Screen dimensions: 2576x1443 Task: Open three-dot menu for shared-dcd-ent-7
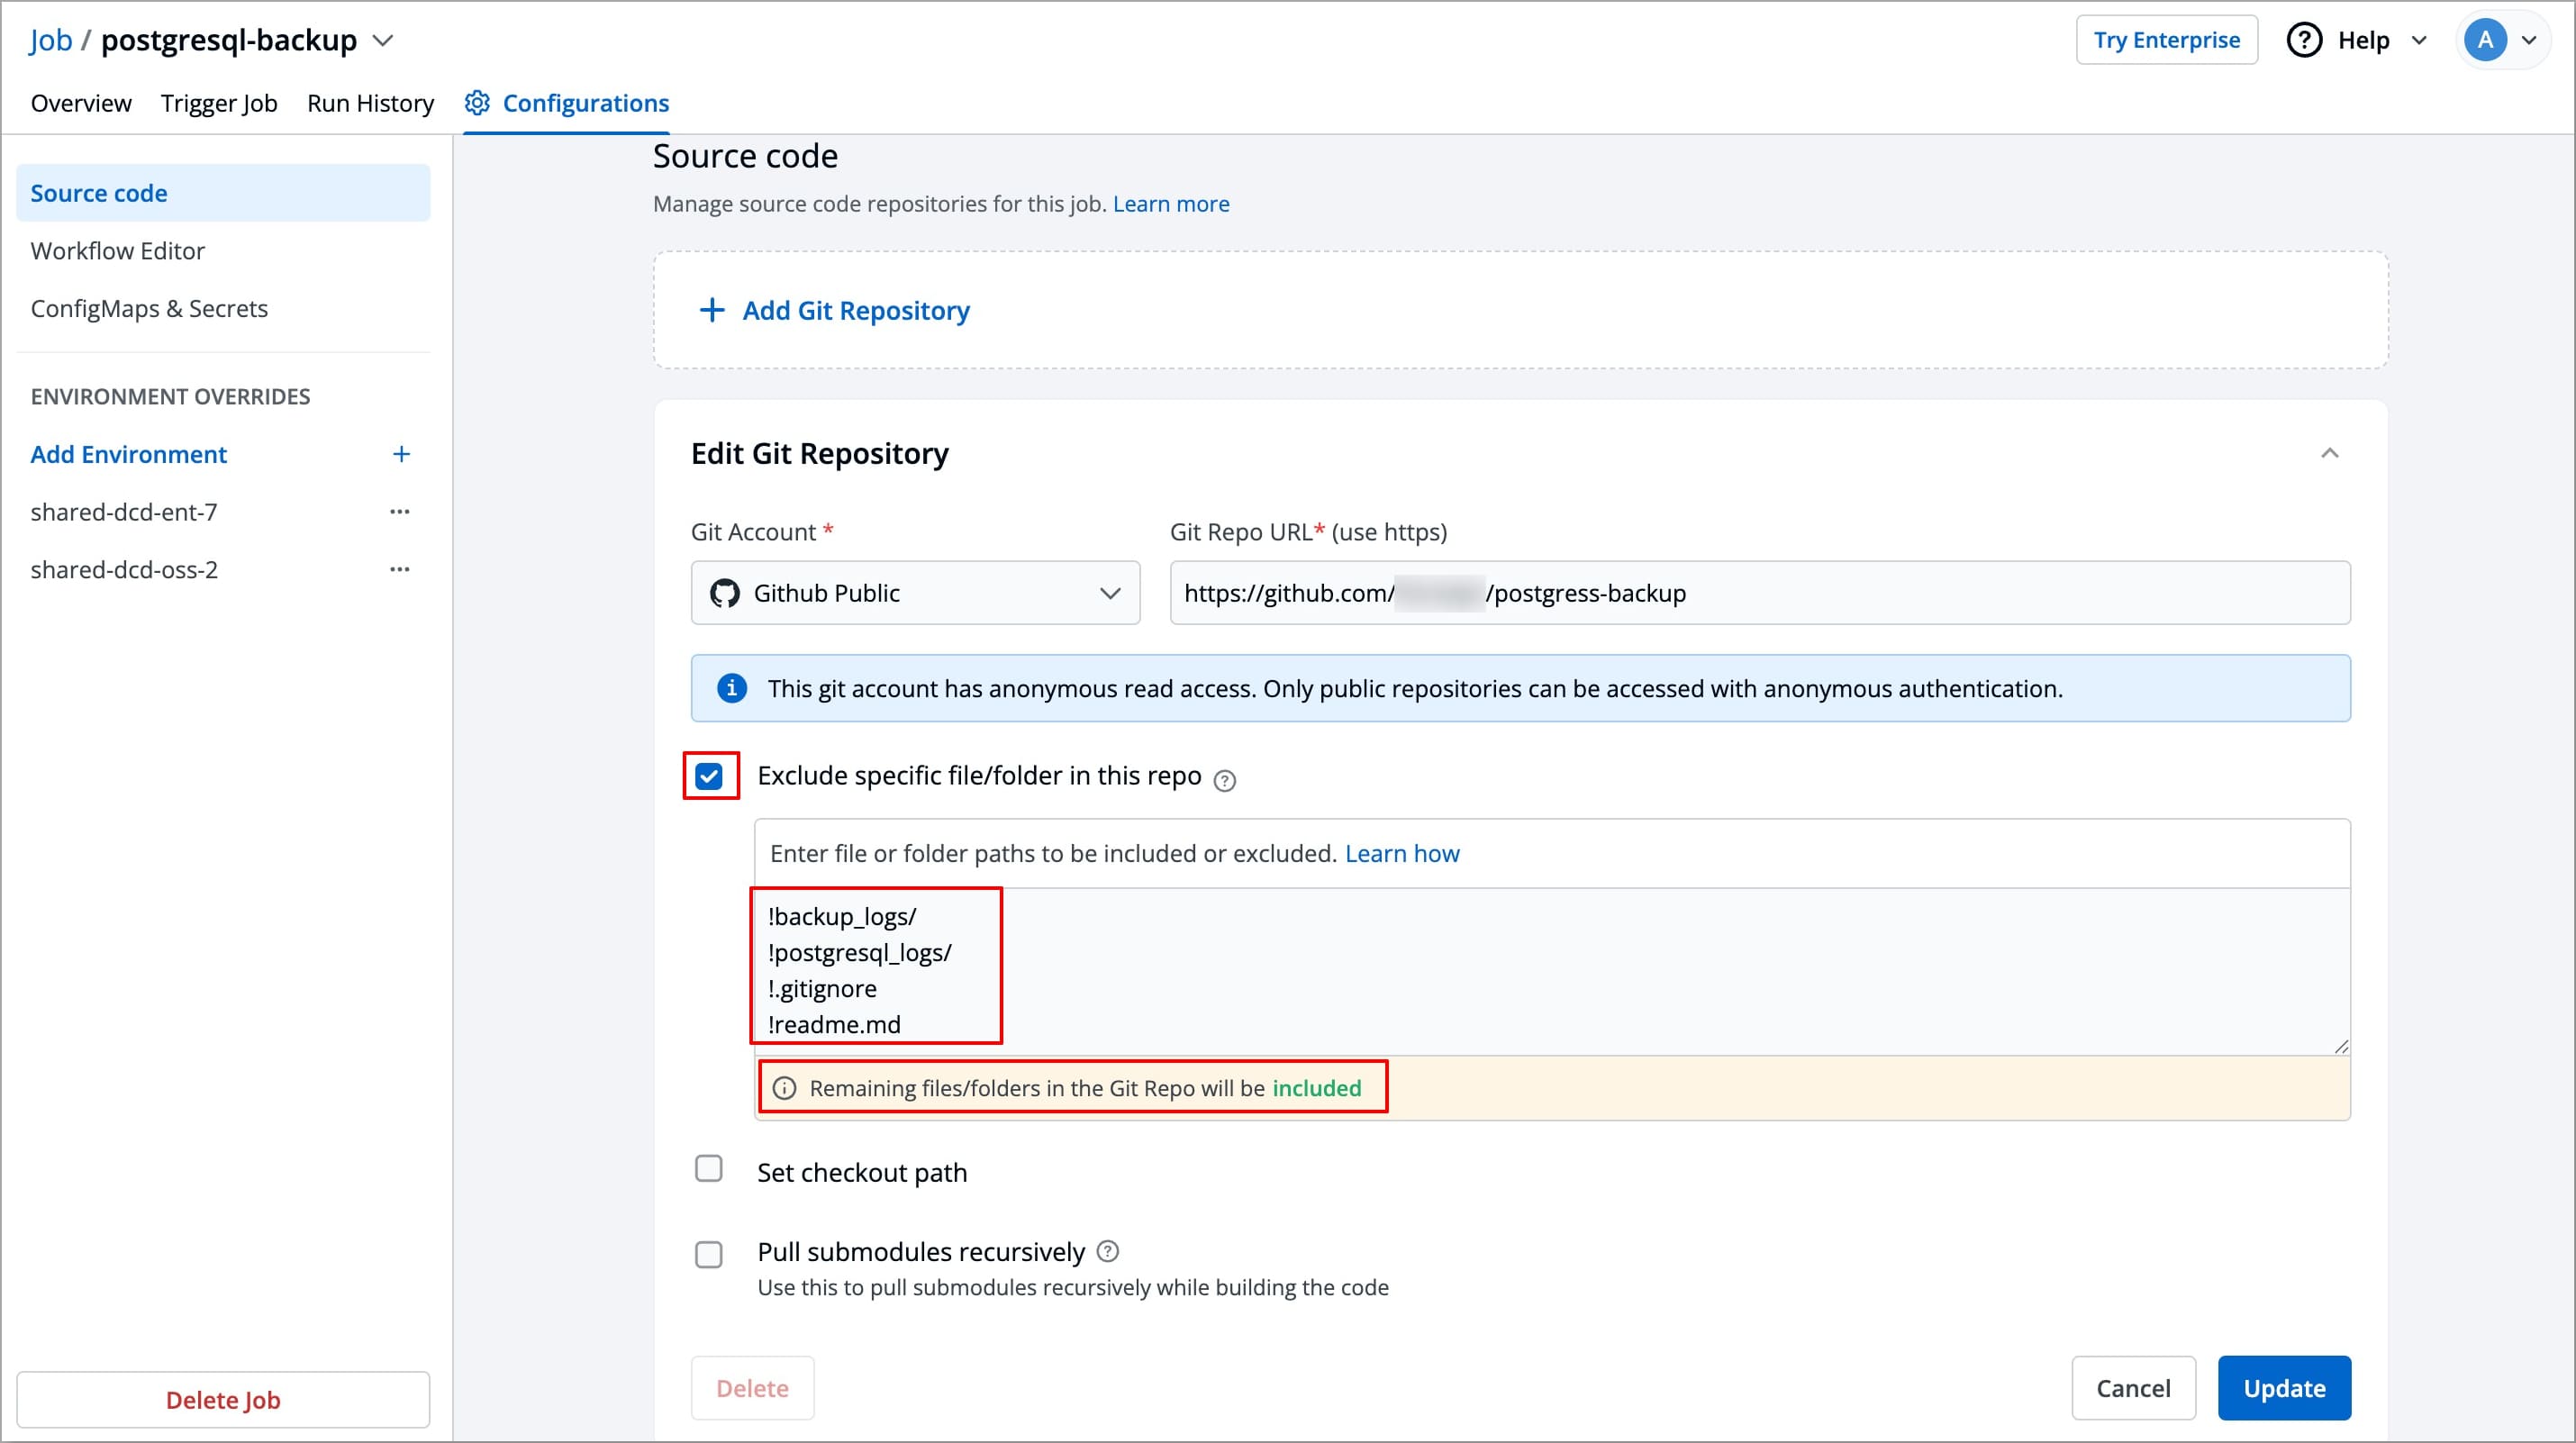click(400, 512)
